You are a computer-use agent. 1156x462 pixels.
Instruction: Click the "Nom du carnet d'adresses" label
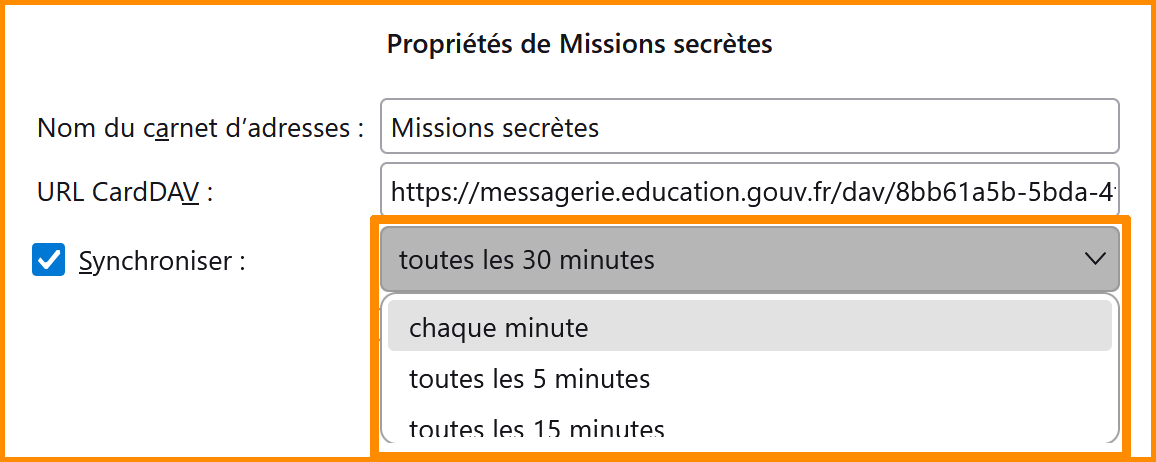point(200,128)
